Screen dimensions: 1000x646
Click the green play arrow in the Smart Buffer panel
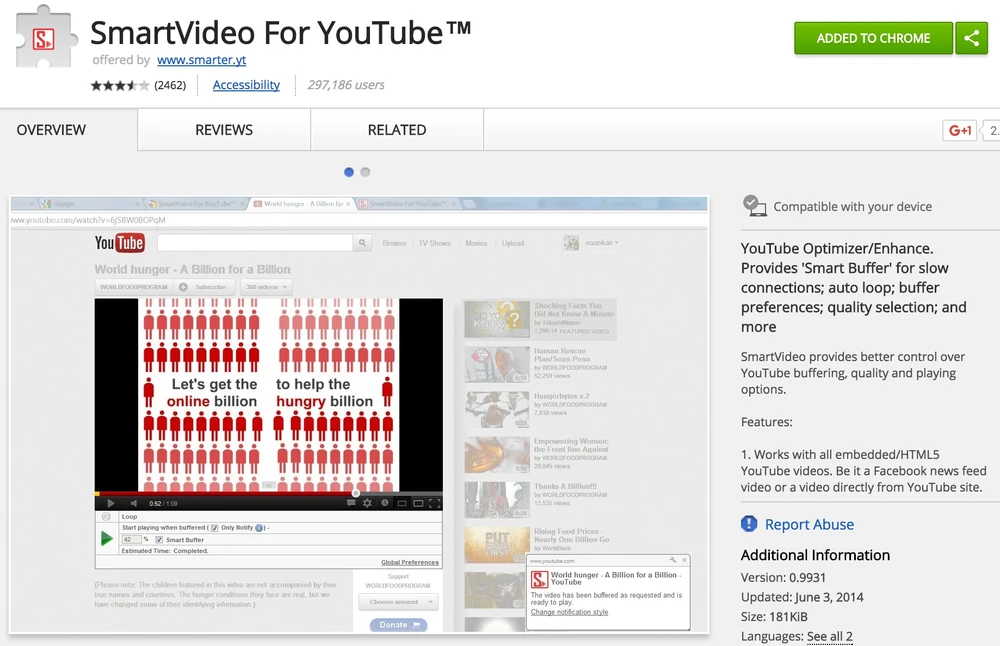tap(107, 538)
